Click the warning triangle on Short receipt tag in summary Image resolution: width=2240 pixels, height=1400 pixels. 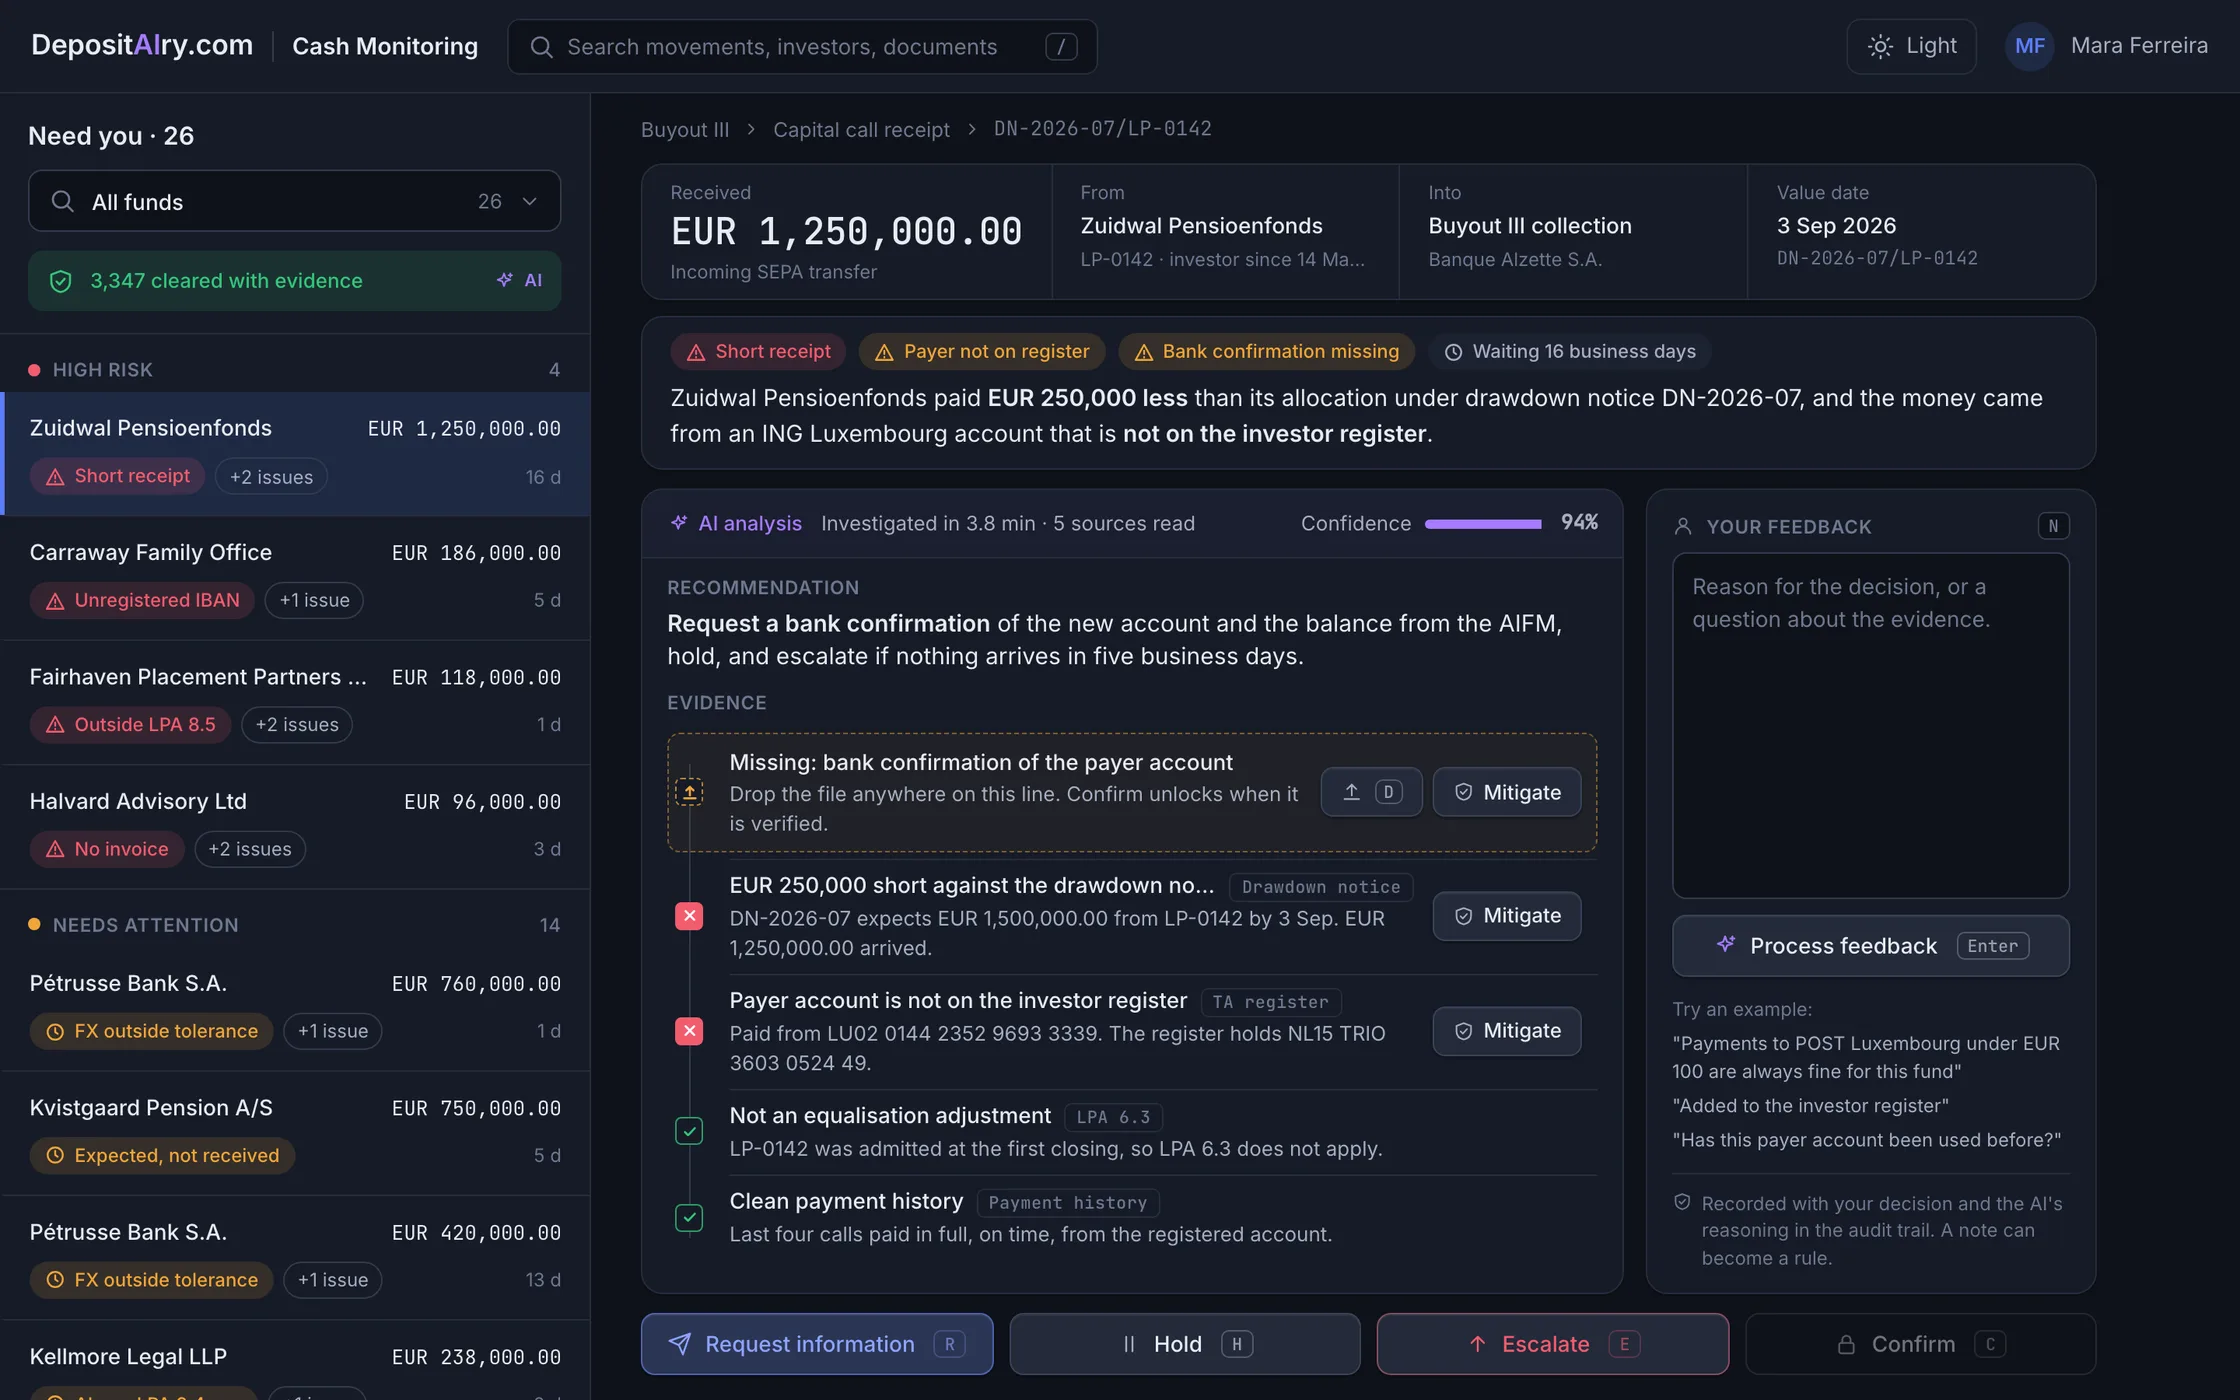(x=696, y=352)
